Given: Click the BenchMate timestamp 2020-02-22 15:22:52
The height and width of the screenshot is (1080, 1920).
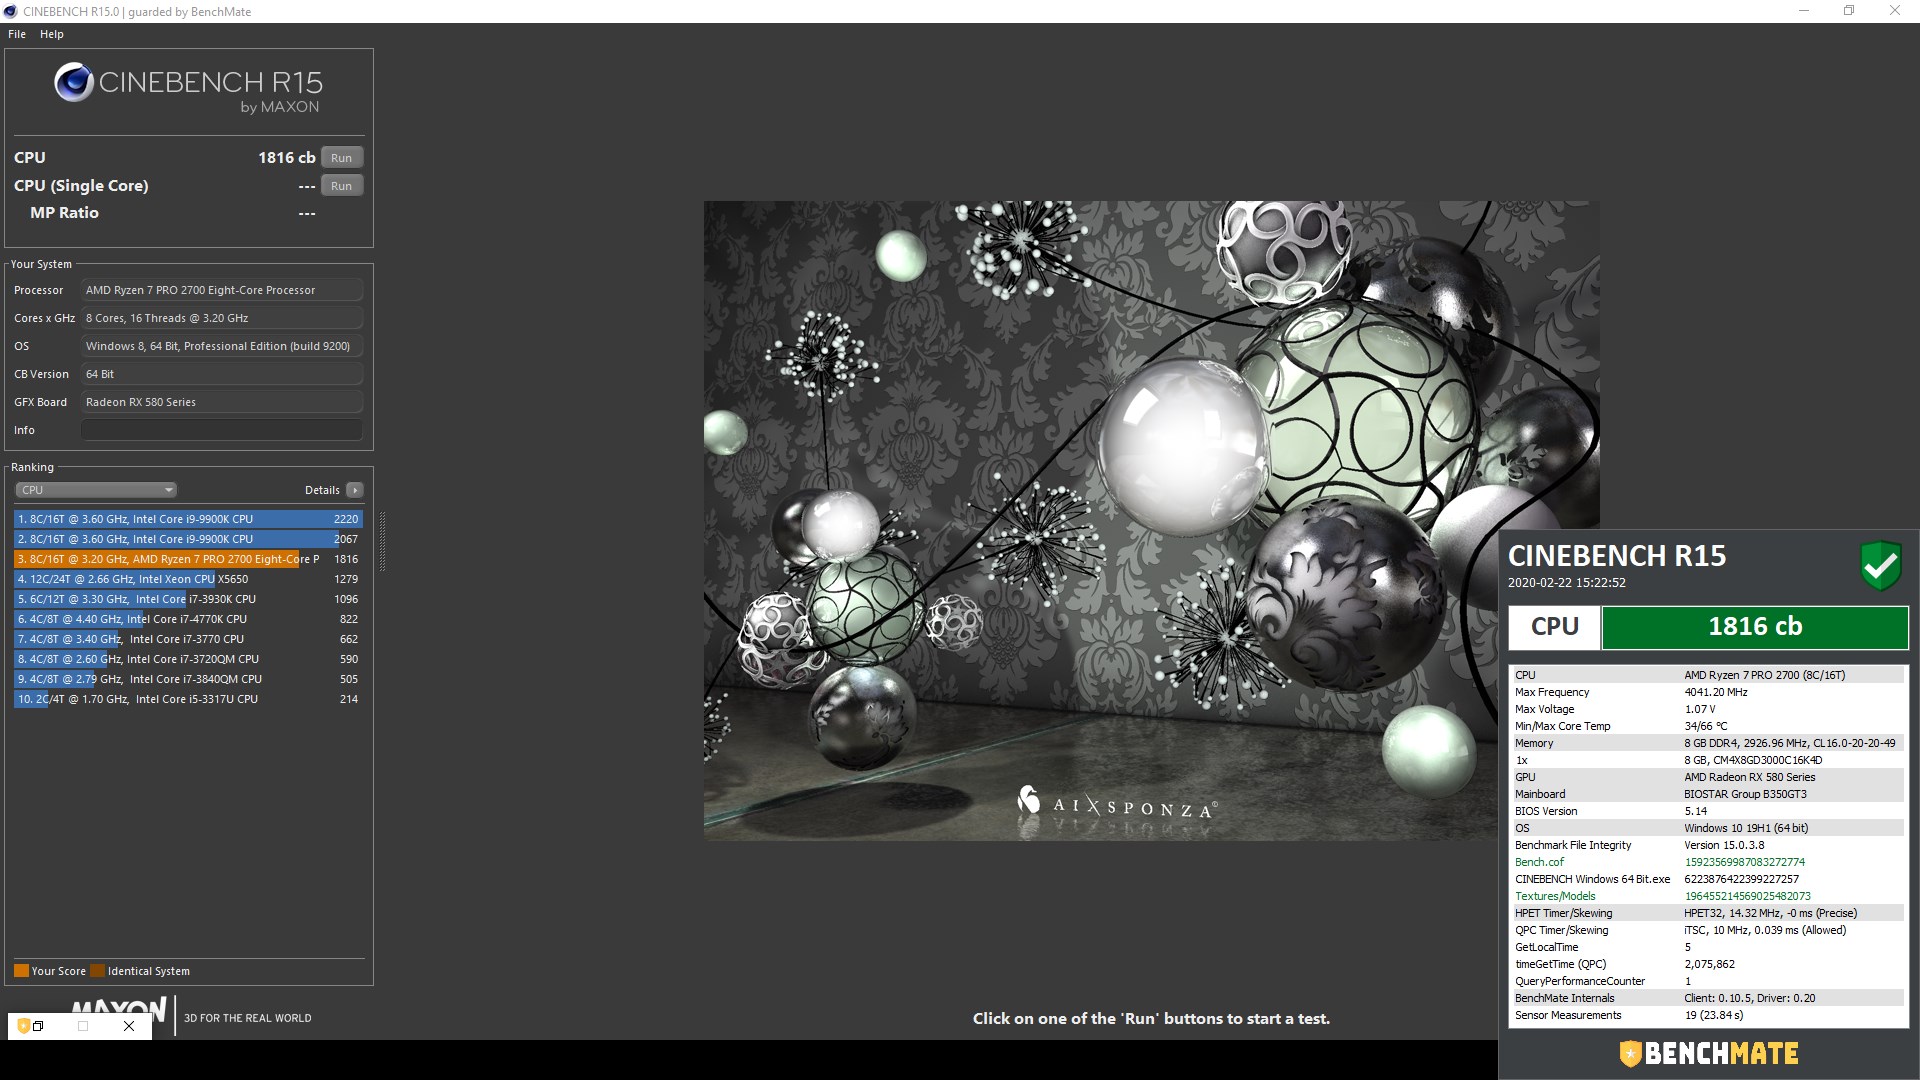Looking at the screenshot, I should coord(1567,583).
